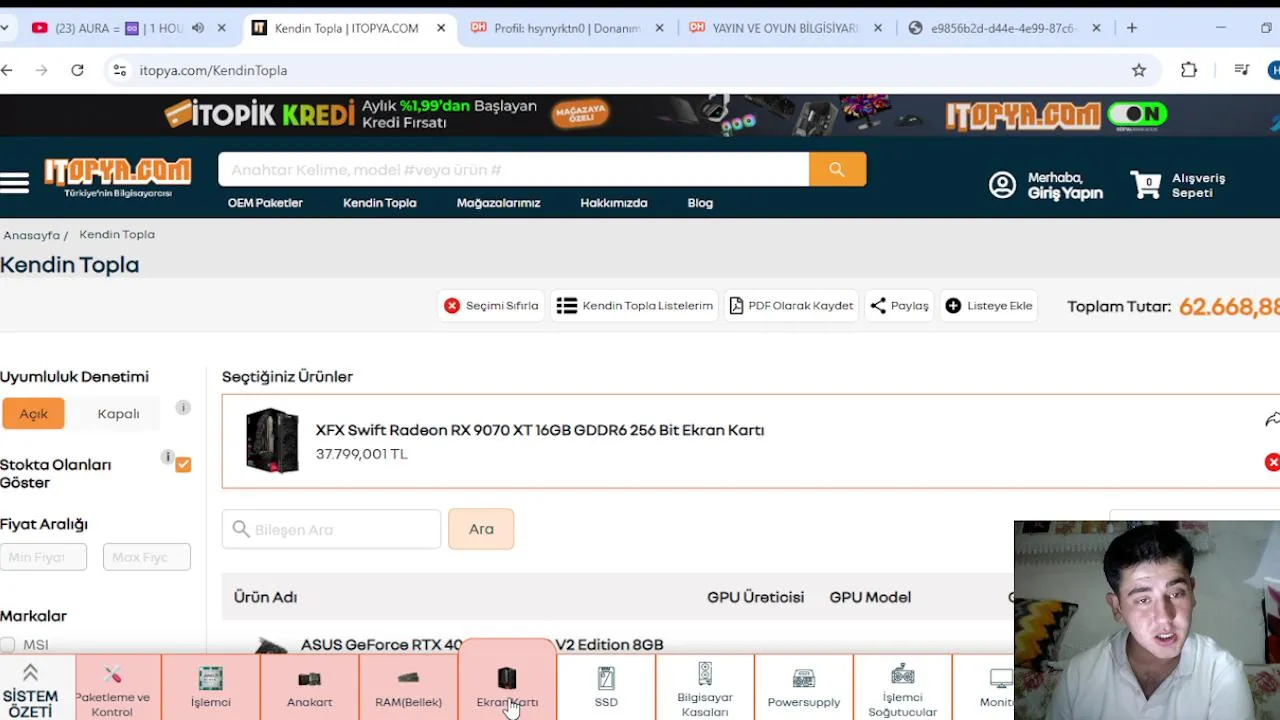Focus the Anahtar Kelime search field

[513, 170]
